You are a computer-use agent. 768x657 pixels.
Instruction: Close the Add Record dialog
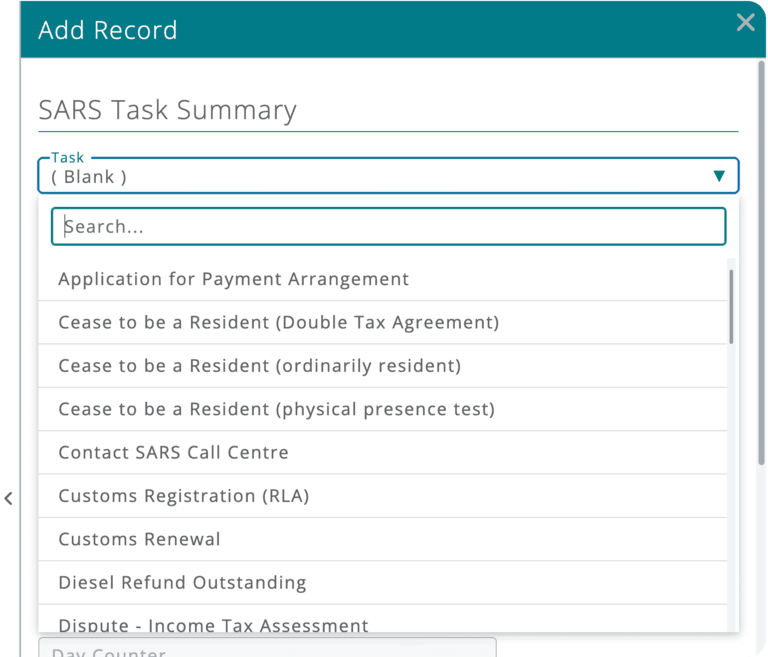(x=745, y=23)
